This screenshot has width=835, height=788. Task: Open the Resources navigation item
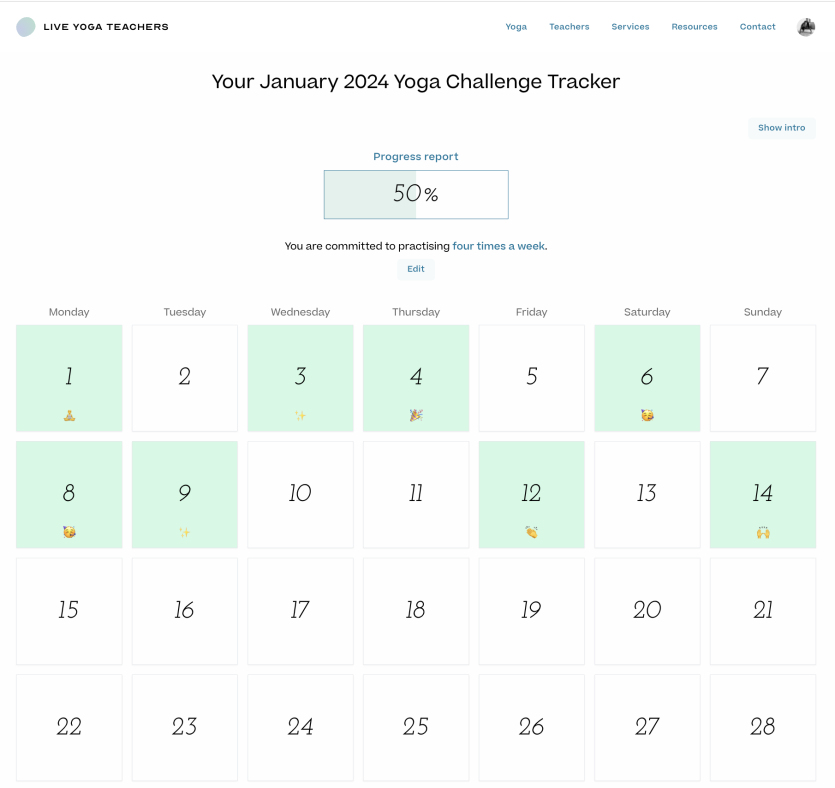tap(694, 27)
